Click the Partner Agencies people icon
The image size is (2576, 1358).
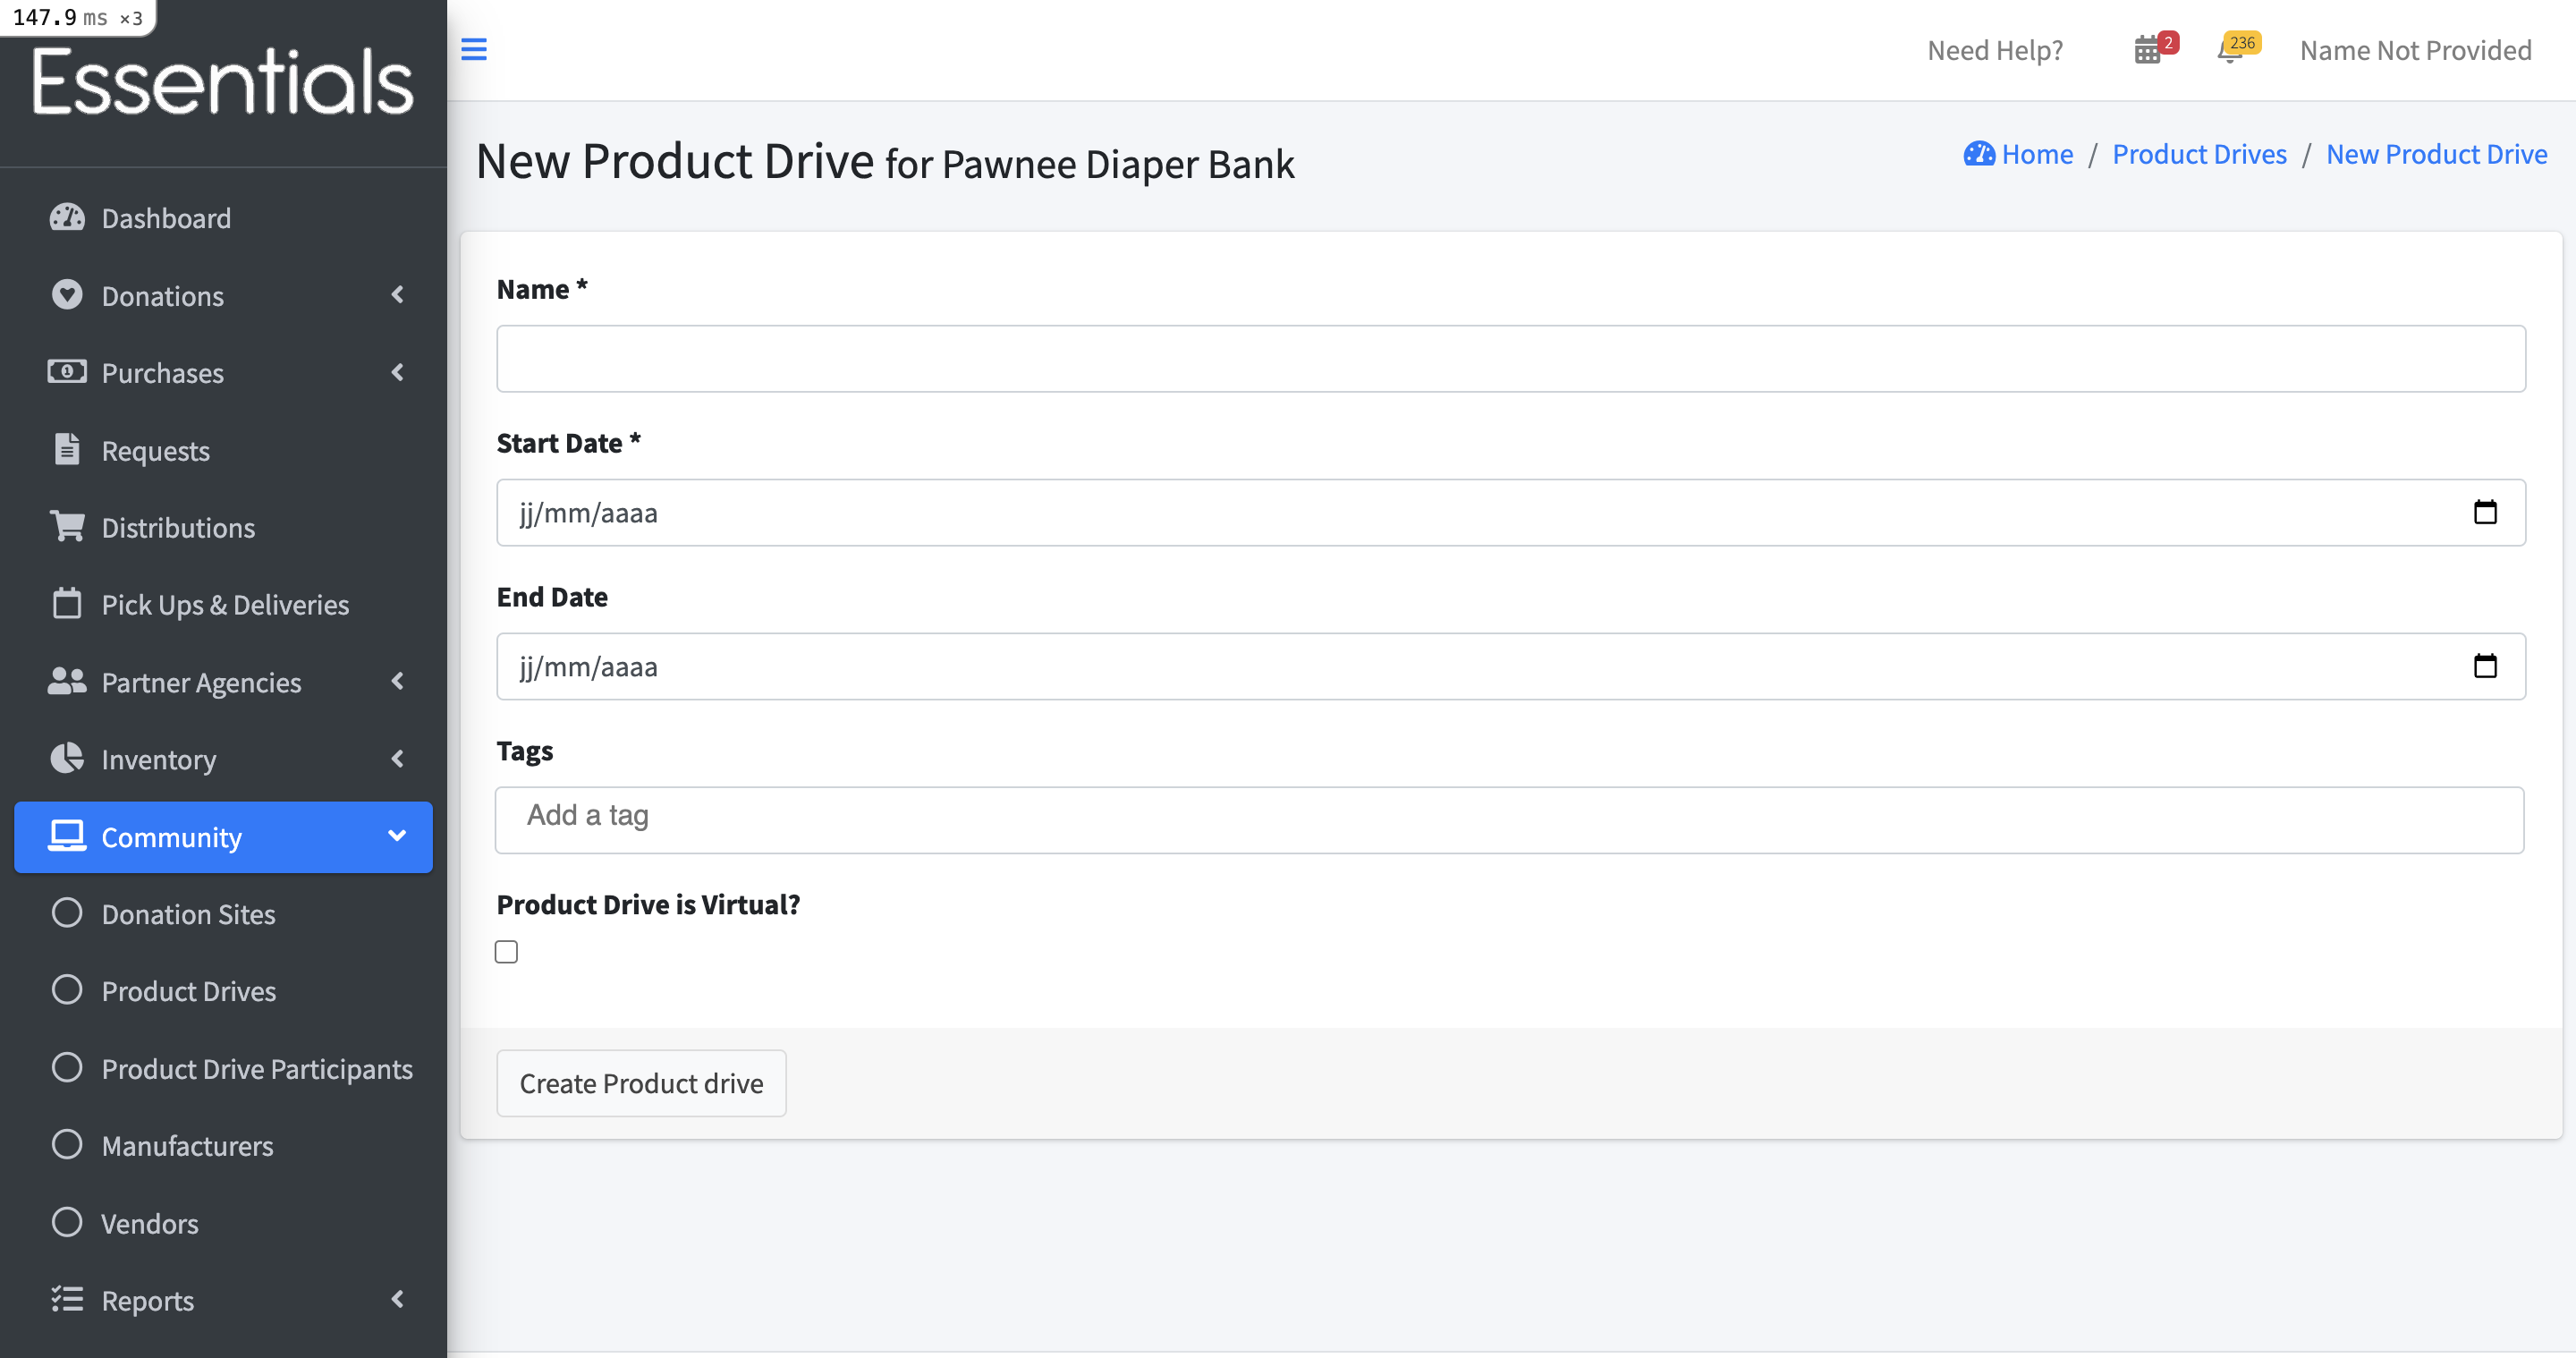[67, 681]
